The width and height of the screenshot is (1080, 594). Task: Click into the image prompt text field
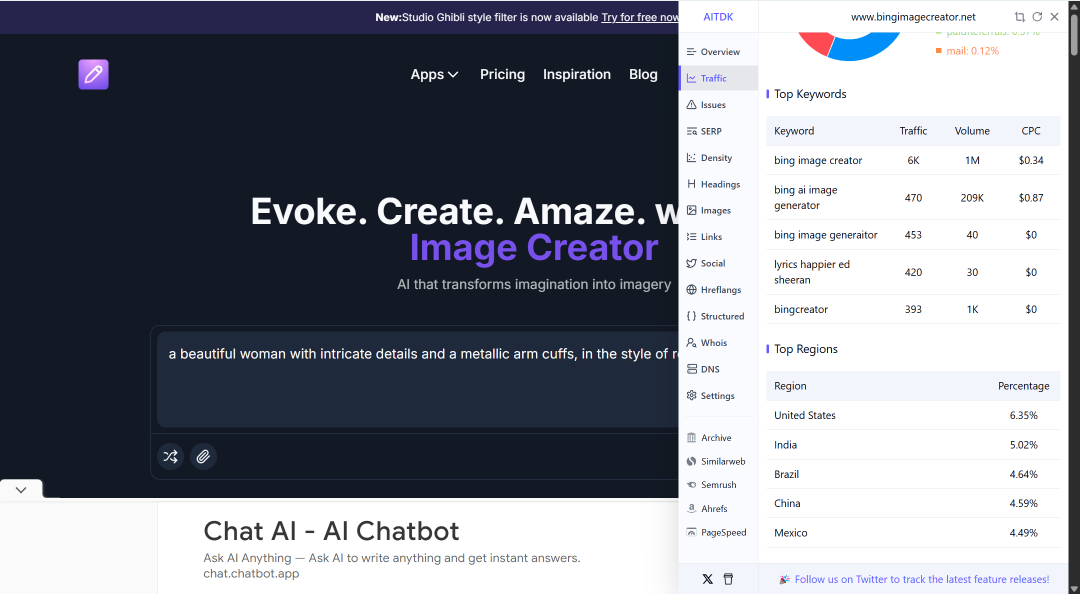point(417,379)
